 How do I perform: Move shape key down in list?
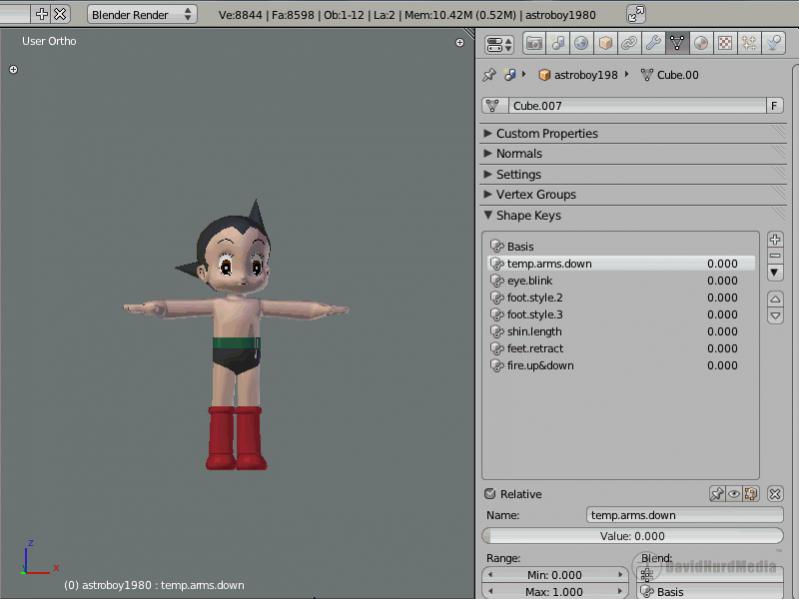(x=775, y=316)
